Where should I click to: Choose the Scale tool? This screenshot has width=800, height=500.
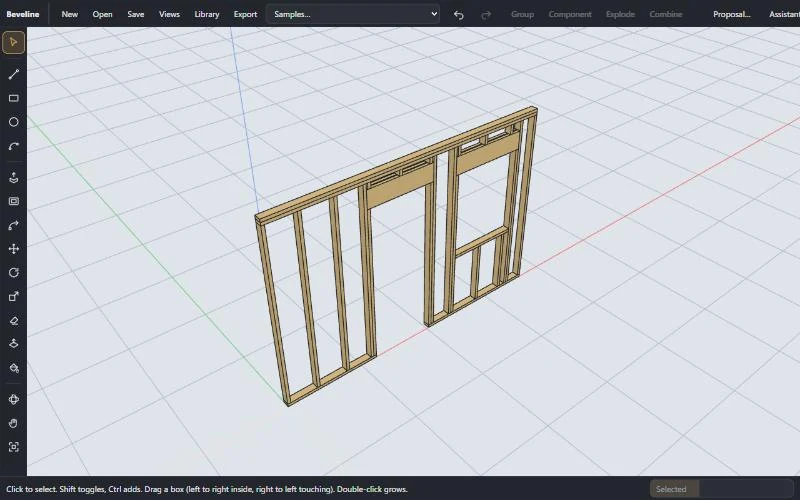click(x=13, y=296)
